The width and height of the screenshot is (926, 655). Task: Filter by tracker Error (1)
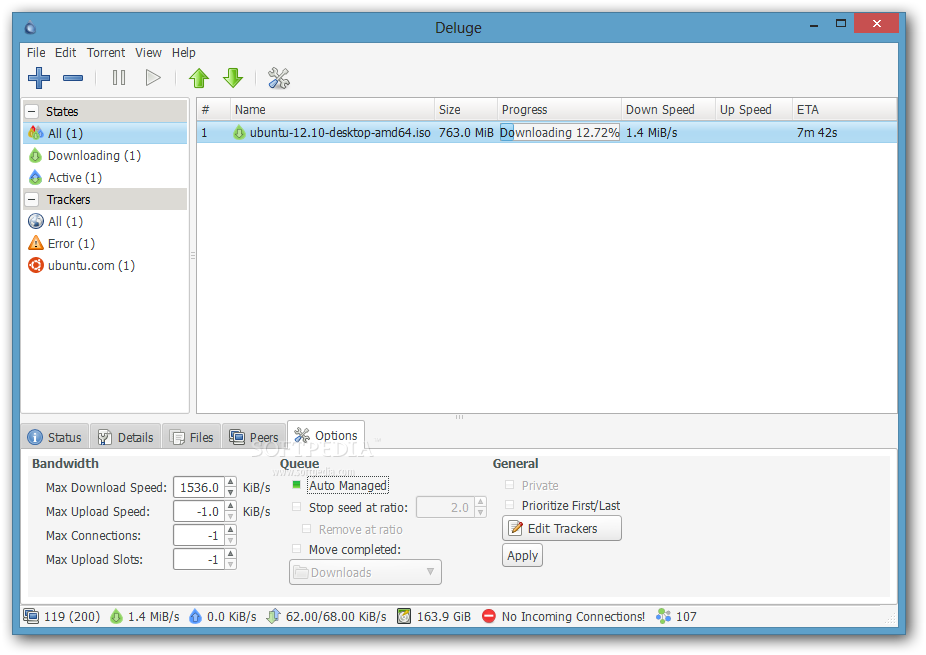pos(105,243)
